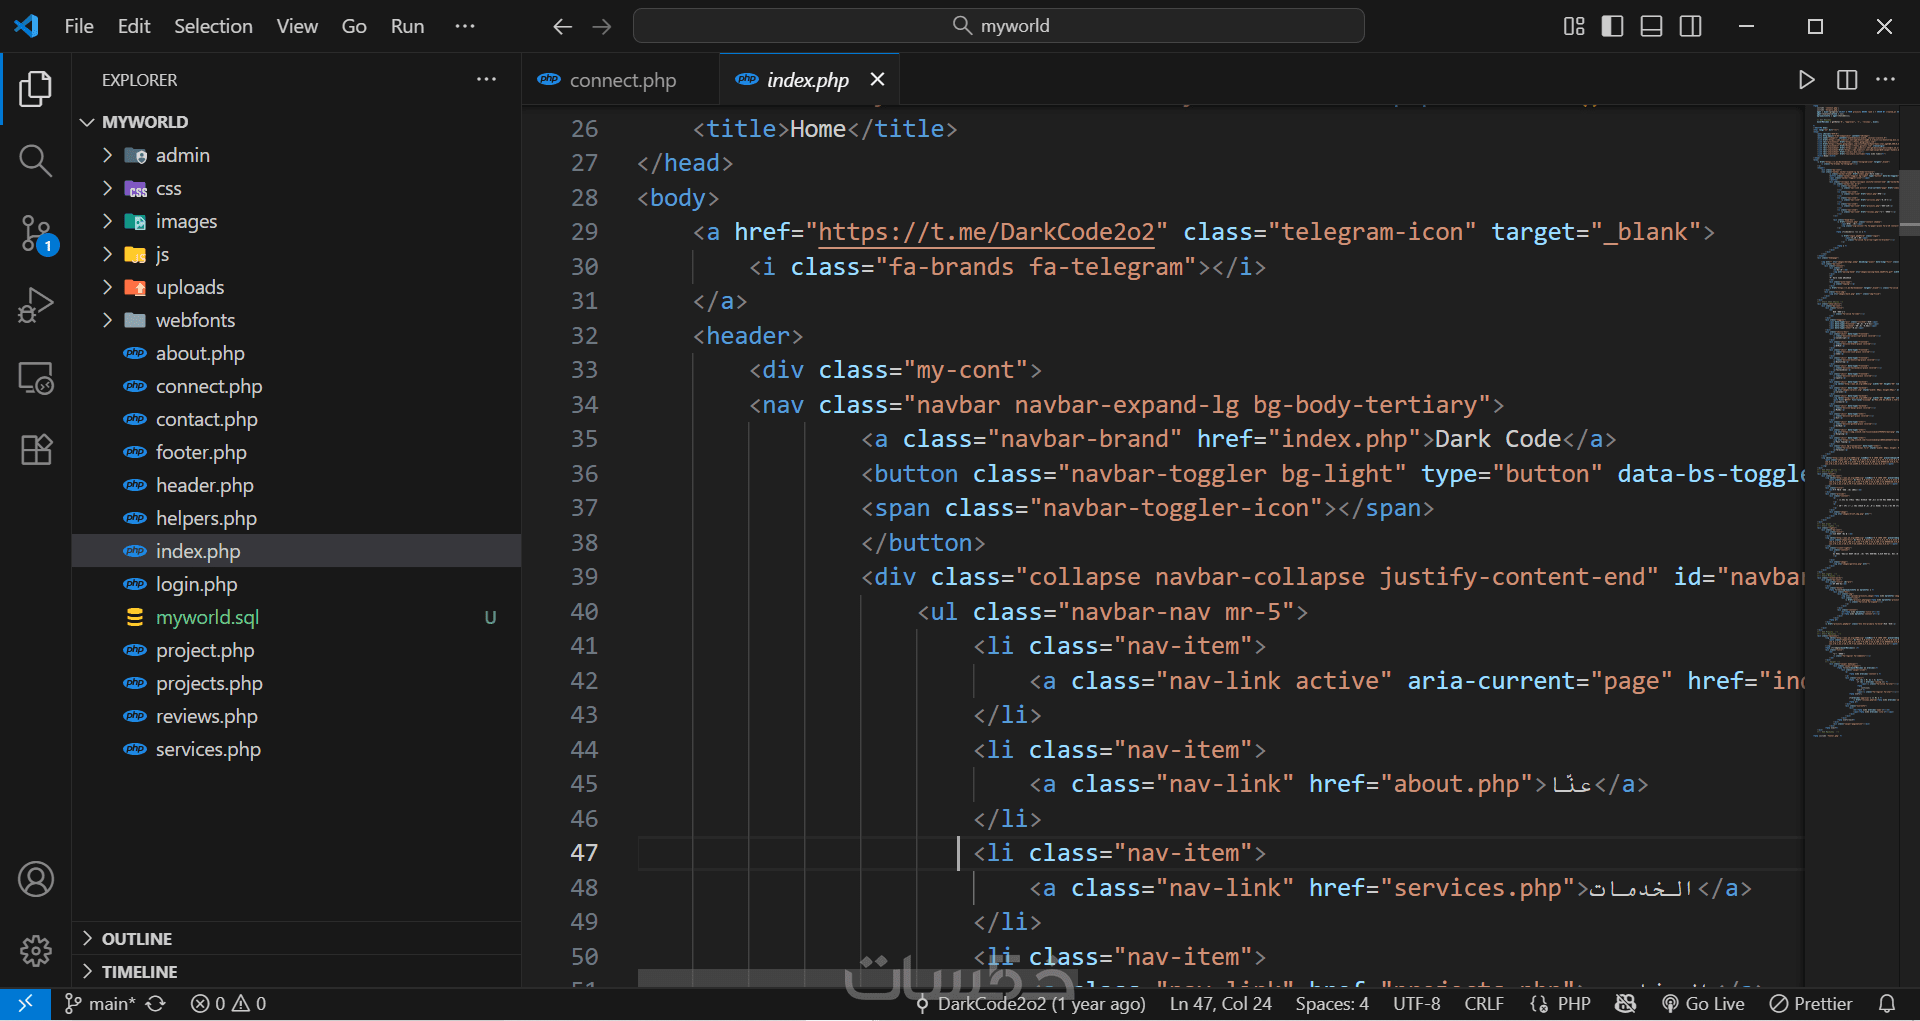Go back with the navigation arrow
1920x1021 pixels.
[x=563, y=26]
